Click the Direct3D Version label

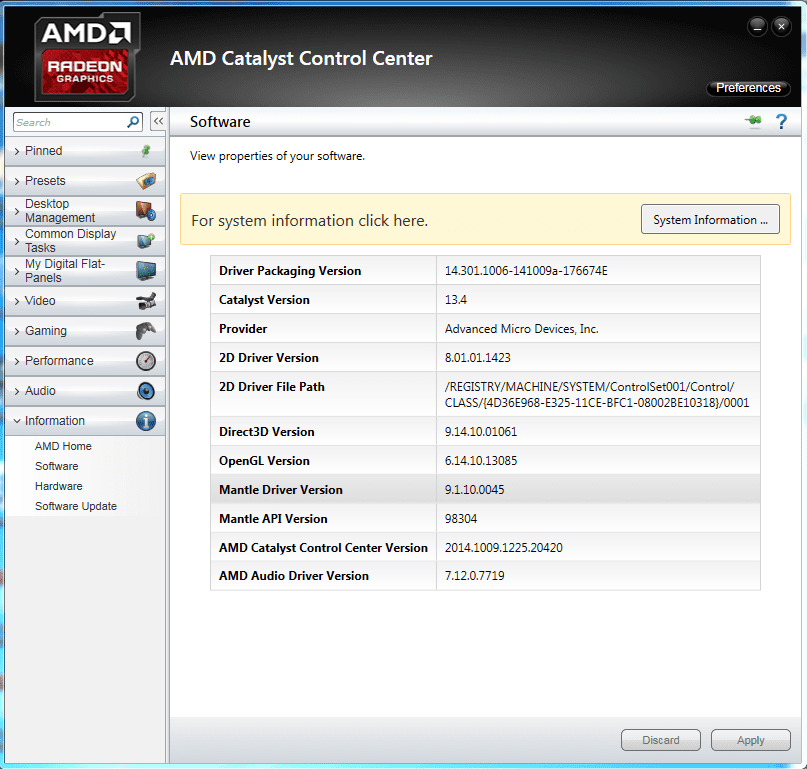pos(267,432)
